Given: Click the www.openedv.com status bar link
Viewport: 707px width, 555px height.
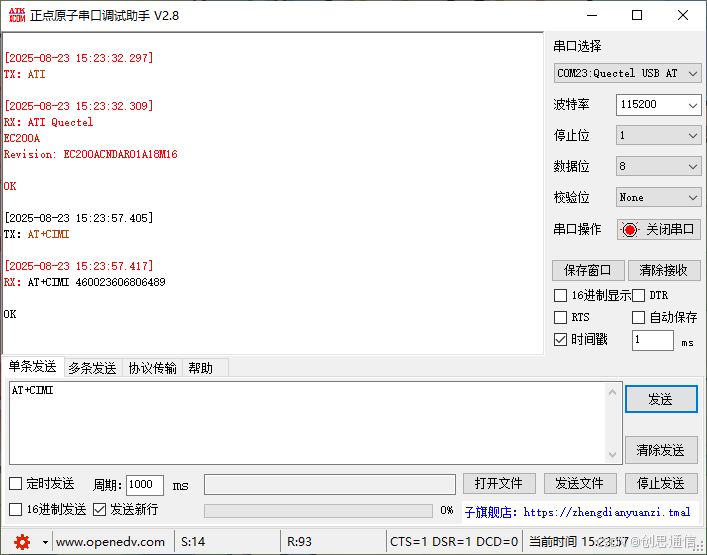Looking at the screenshot, I should click(110, 542).
